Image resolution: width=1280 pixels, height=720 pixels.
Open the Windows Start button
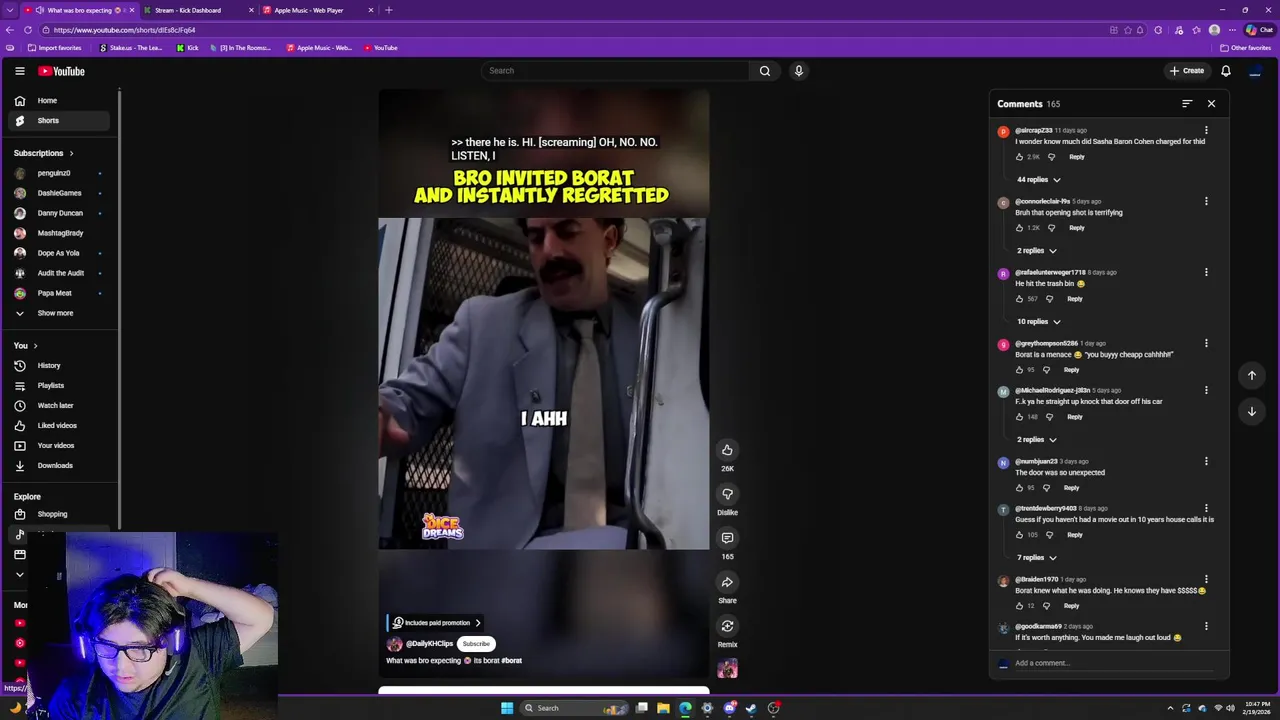pos(507,708)
